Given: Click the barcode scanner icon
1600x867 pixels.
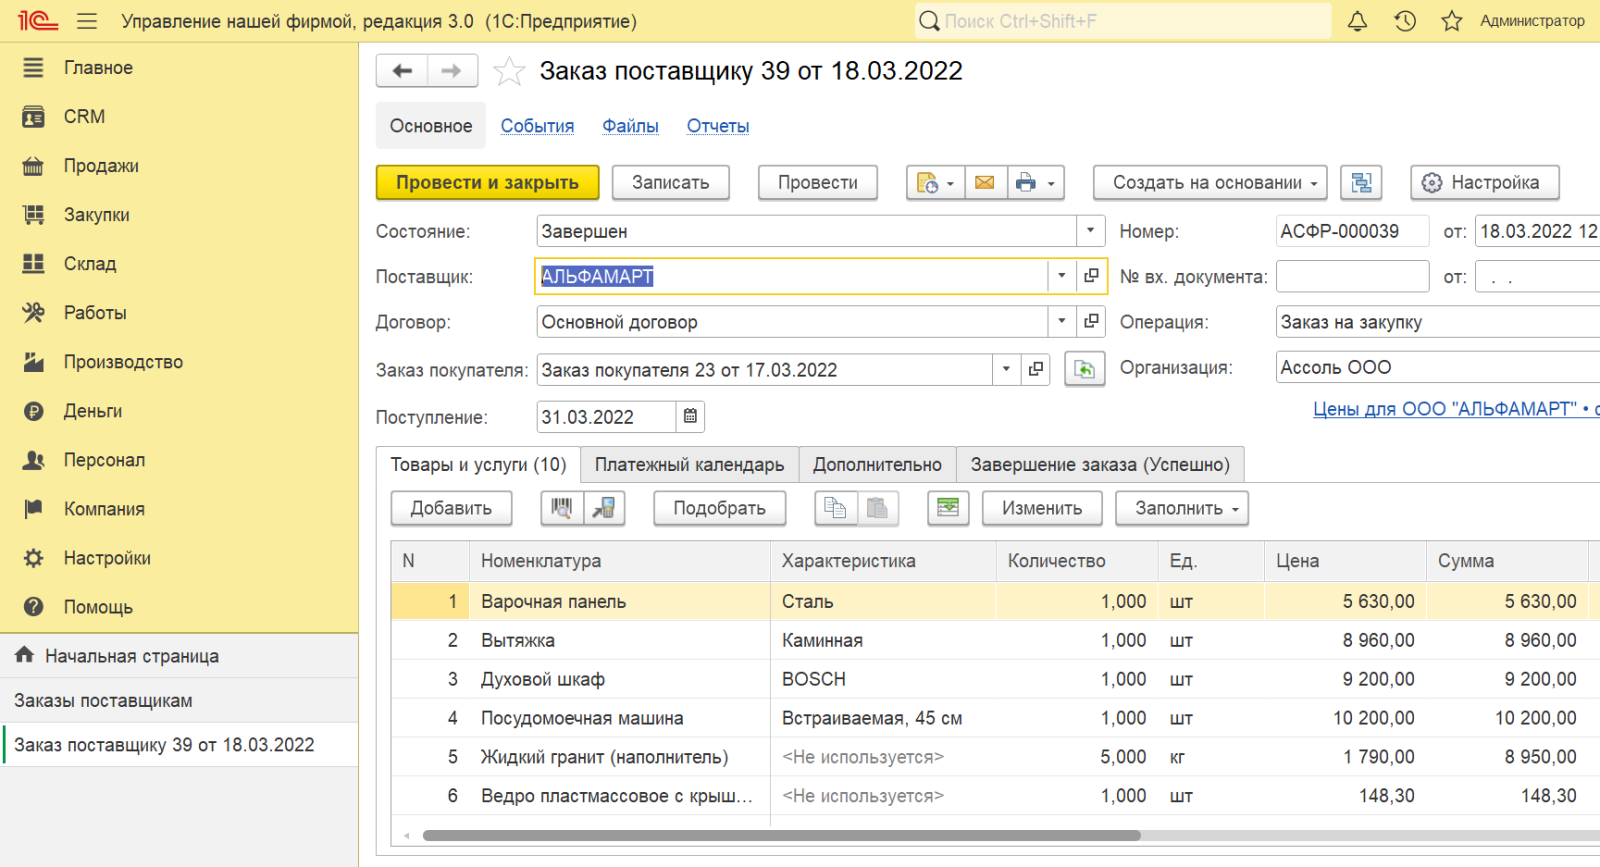Looking at the screenshot, I should 562,508.
